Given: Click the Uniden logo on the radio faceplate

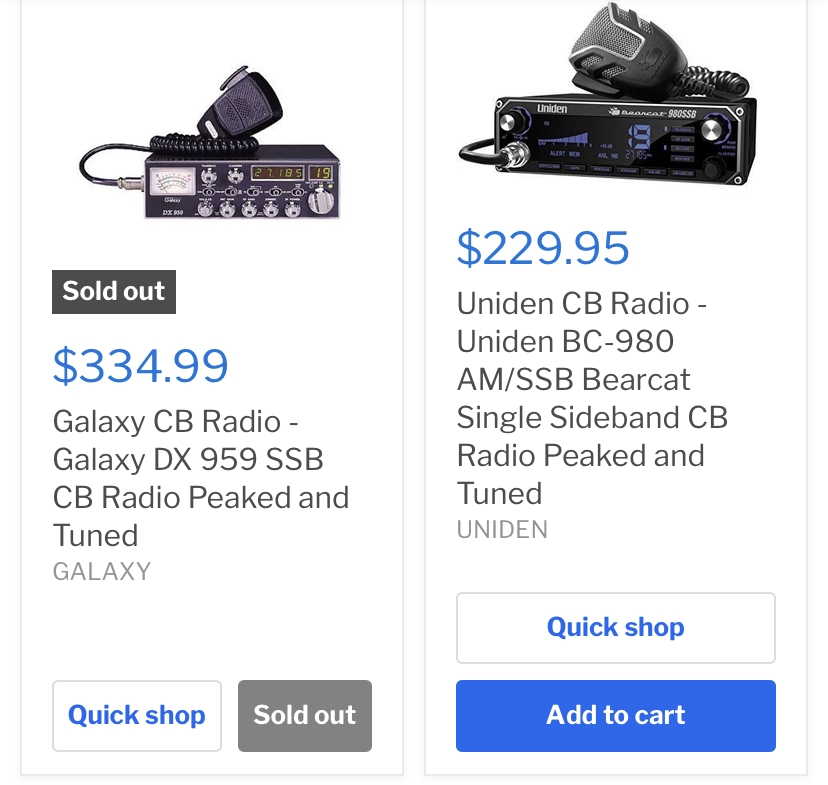Looking at the screenshot, I should 552,108.
